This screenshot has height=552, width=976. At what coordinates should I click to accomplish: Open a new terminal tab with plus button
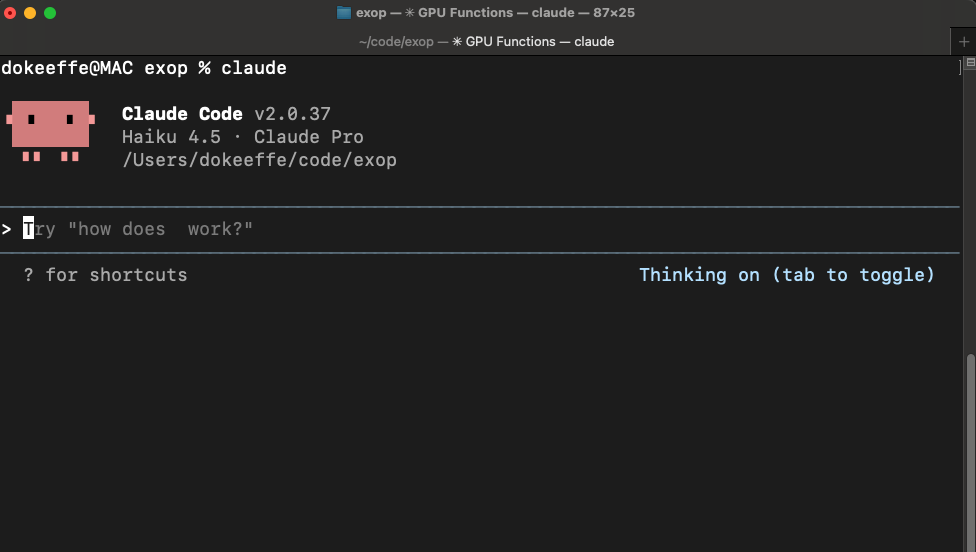pyautogui.click(x=964, y=41)
